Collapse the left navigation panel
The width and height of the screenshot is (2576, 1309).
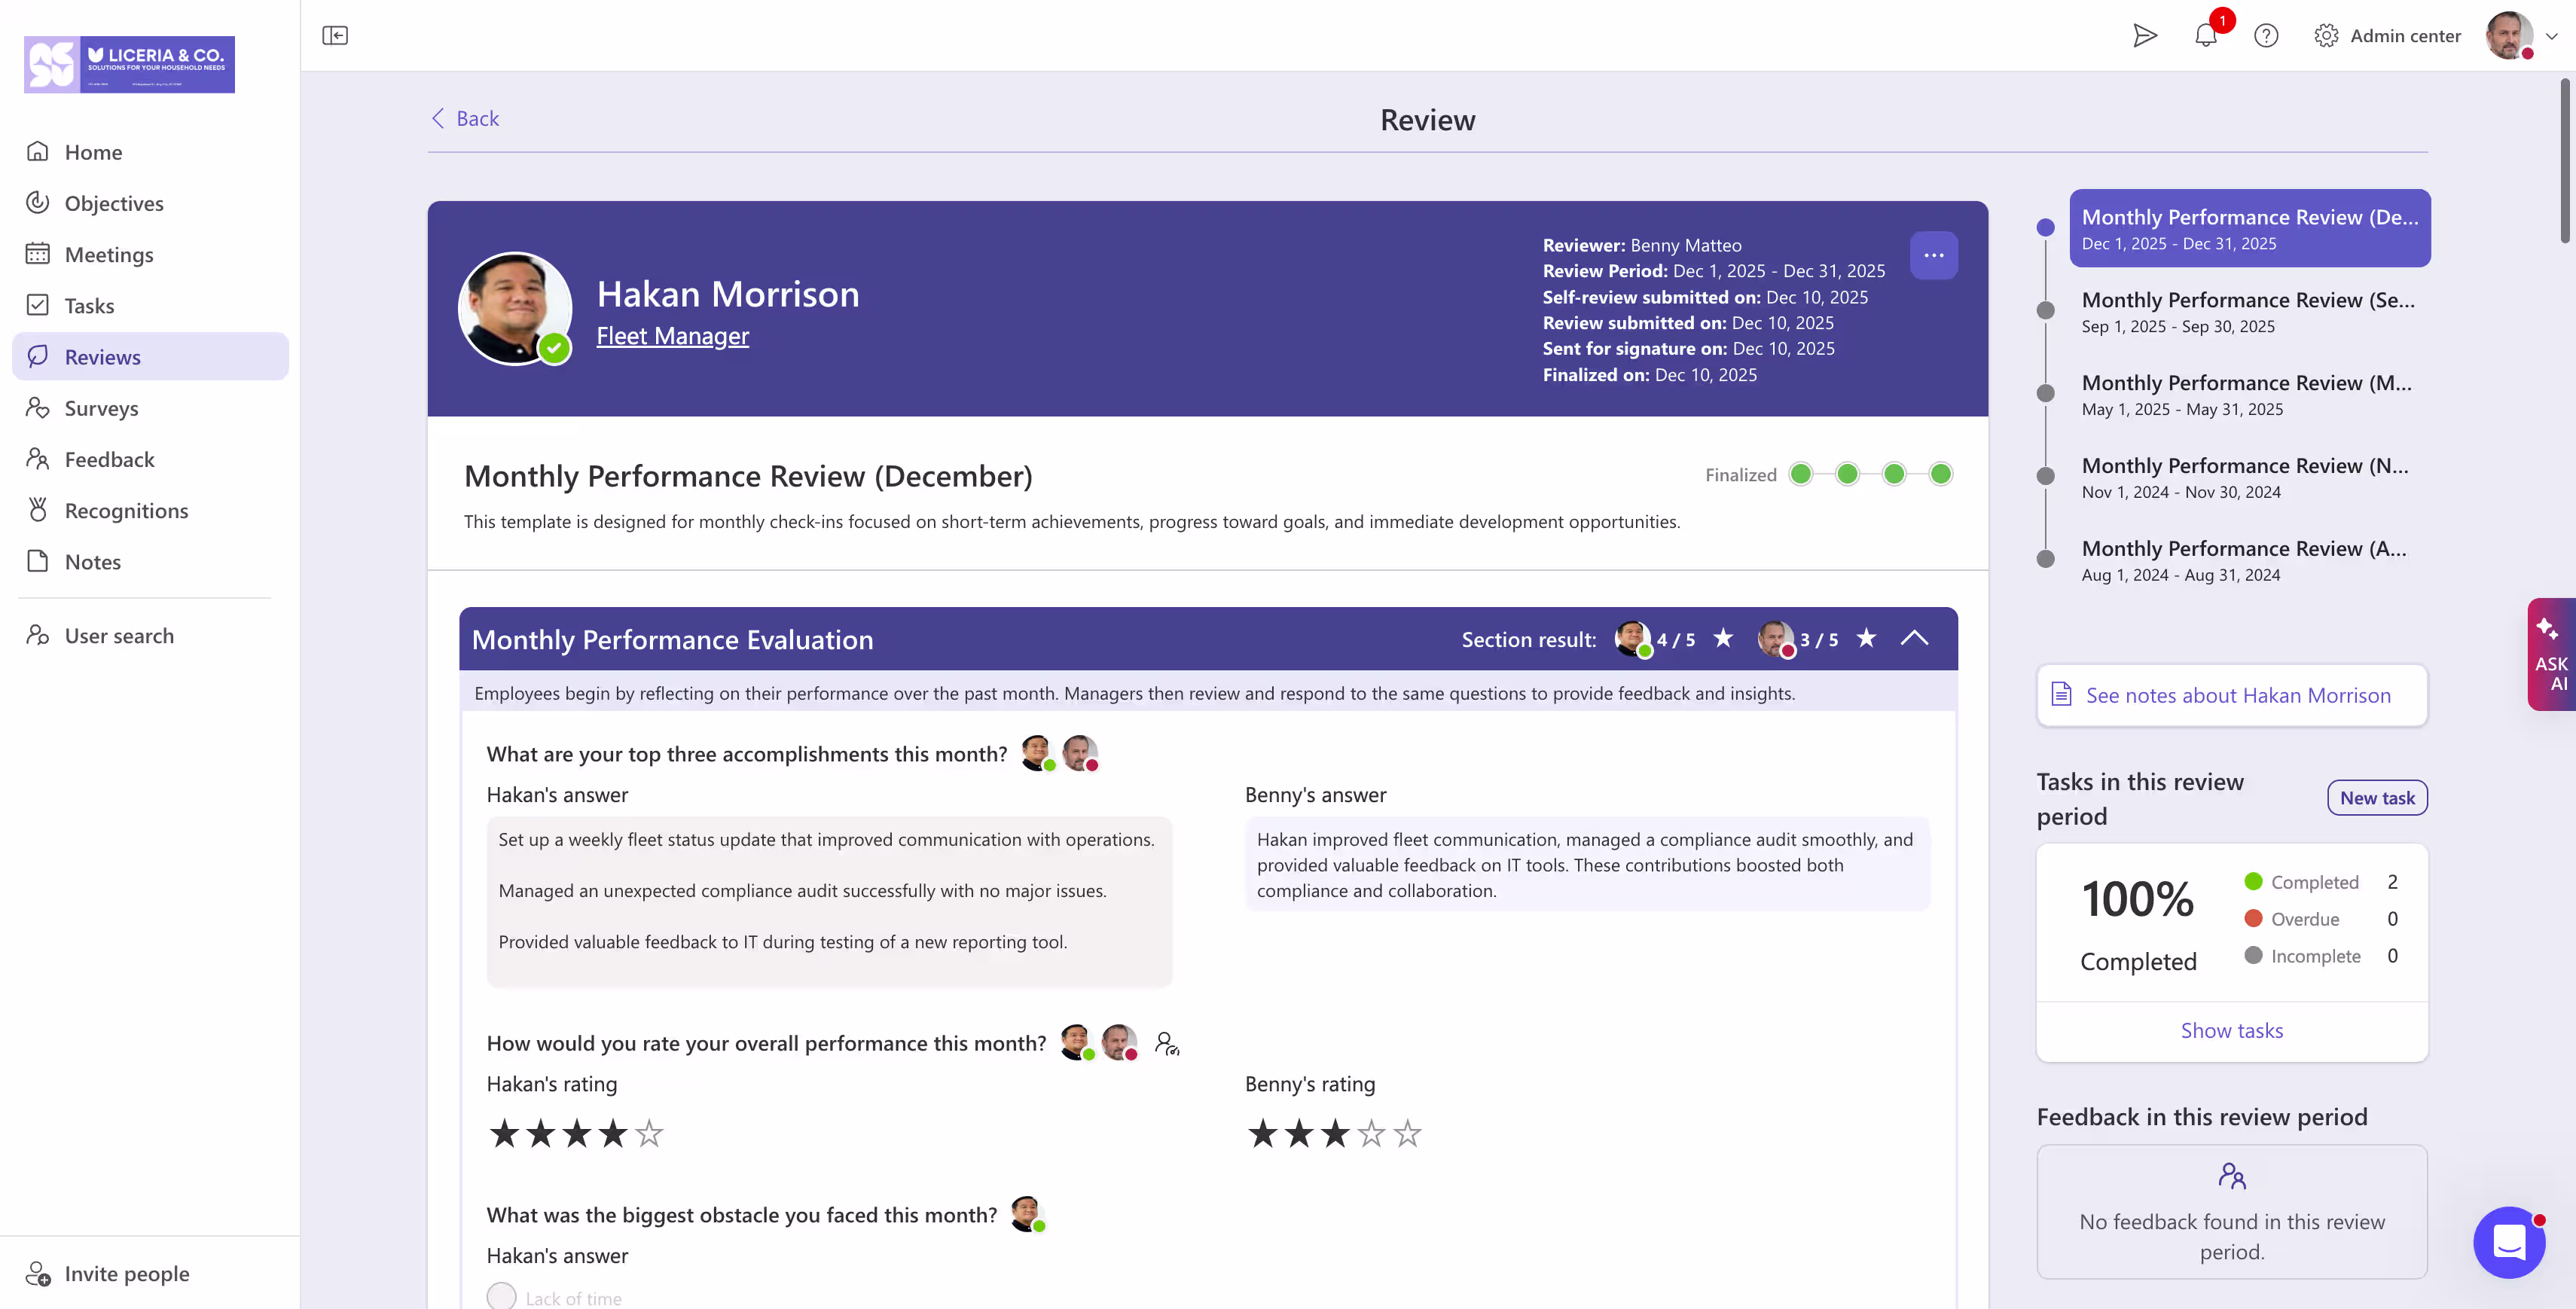click(336, 34)
